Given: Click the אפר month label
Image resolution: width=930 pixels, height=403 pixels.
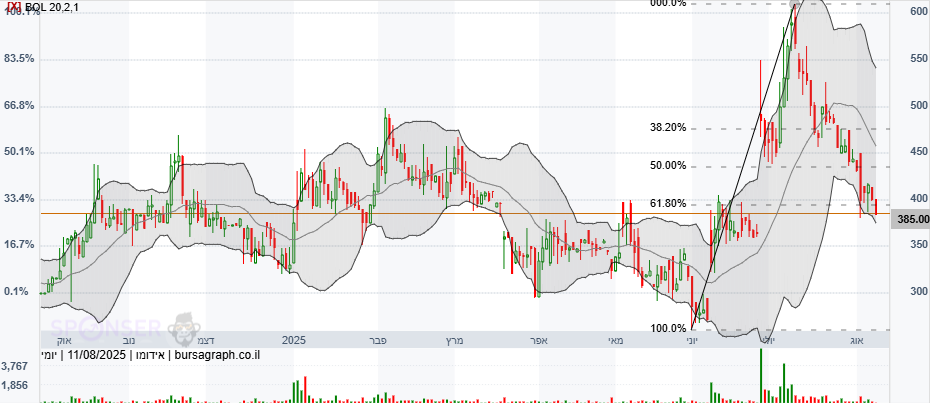Looking at the screenshot, I should (x=537, y=341).
